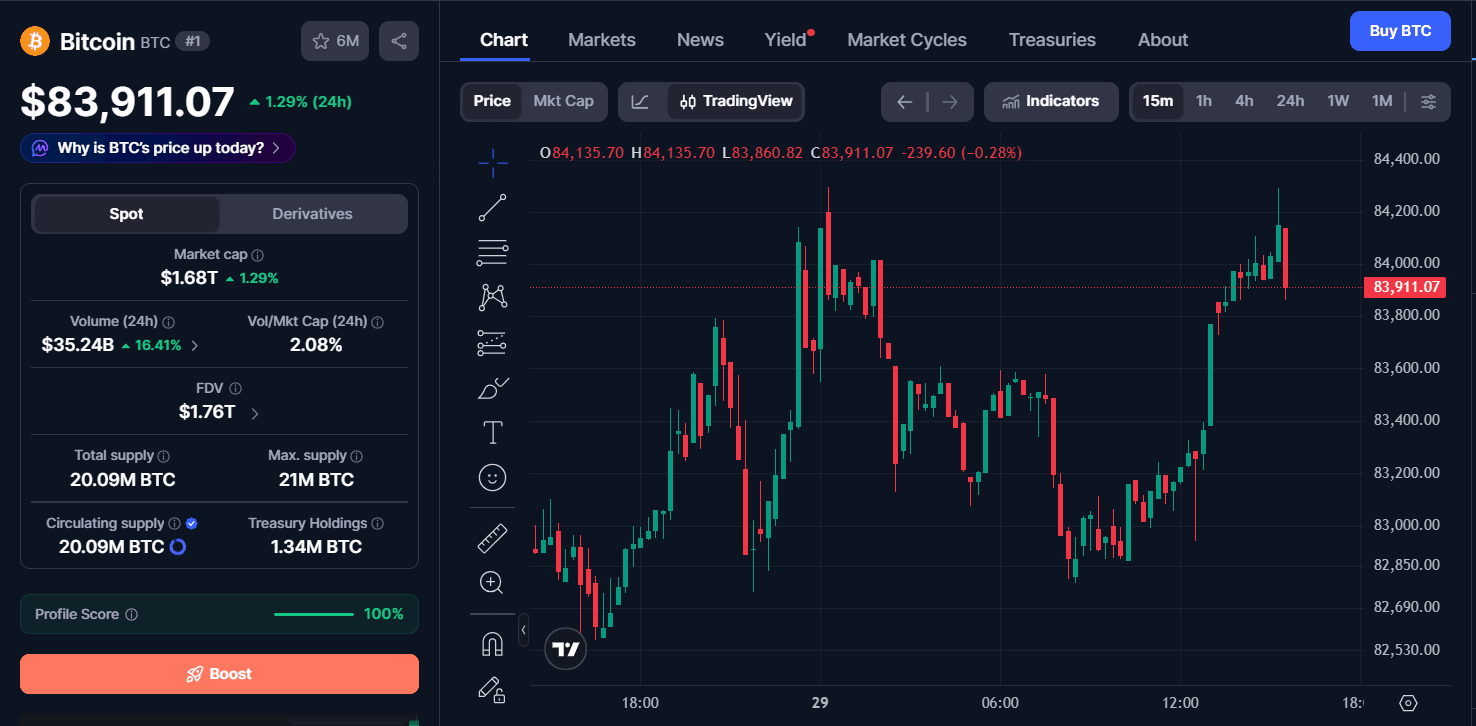Image resolution: width=1476 pixels, height=726 pixels.
Task: Activate the zoom in tool
Action: click(x=492, y=582)
